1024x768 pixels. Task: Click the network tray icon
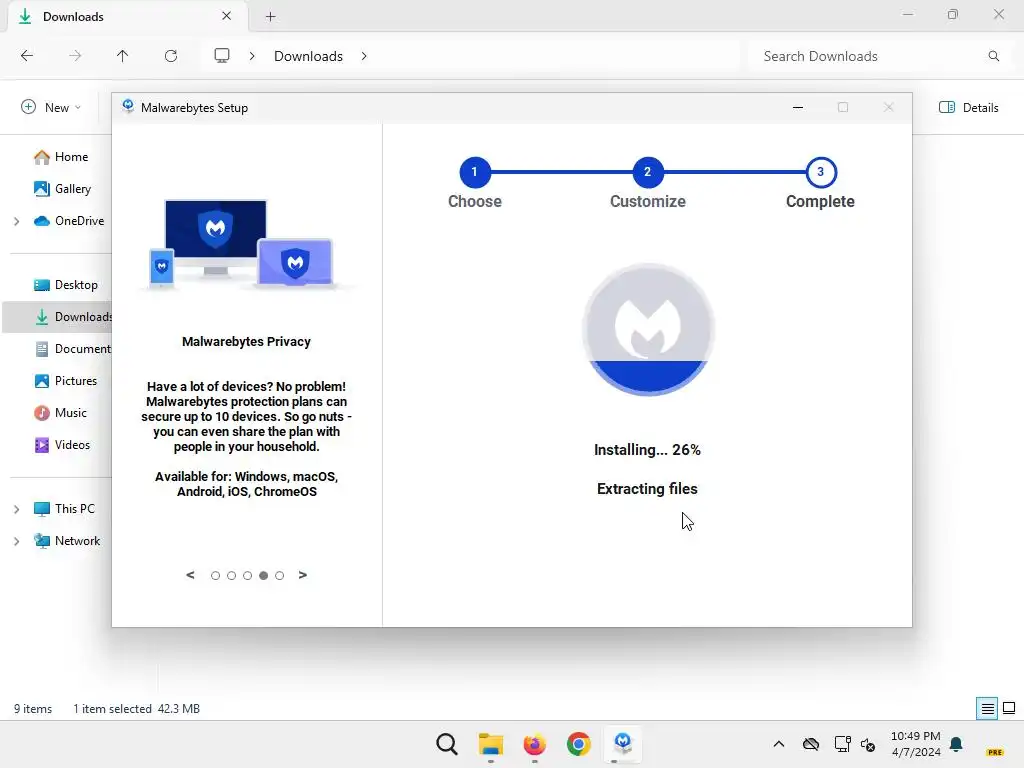click(x=842, y=744)
